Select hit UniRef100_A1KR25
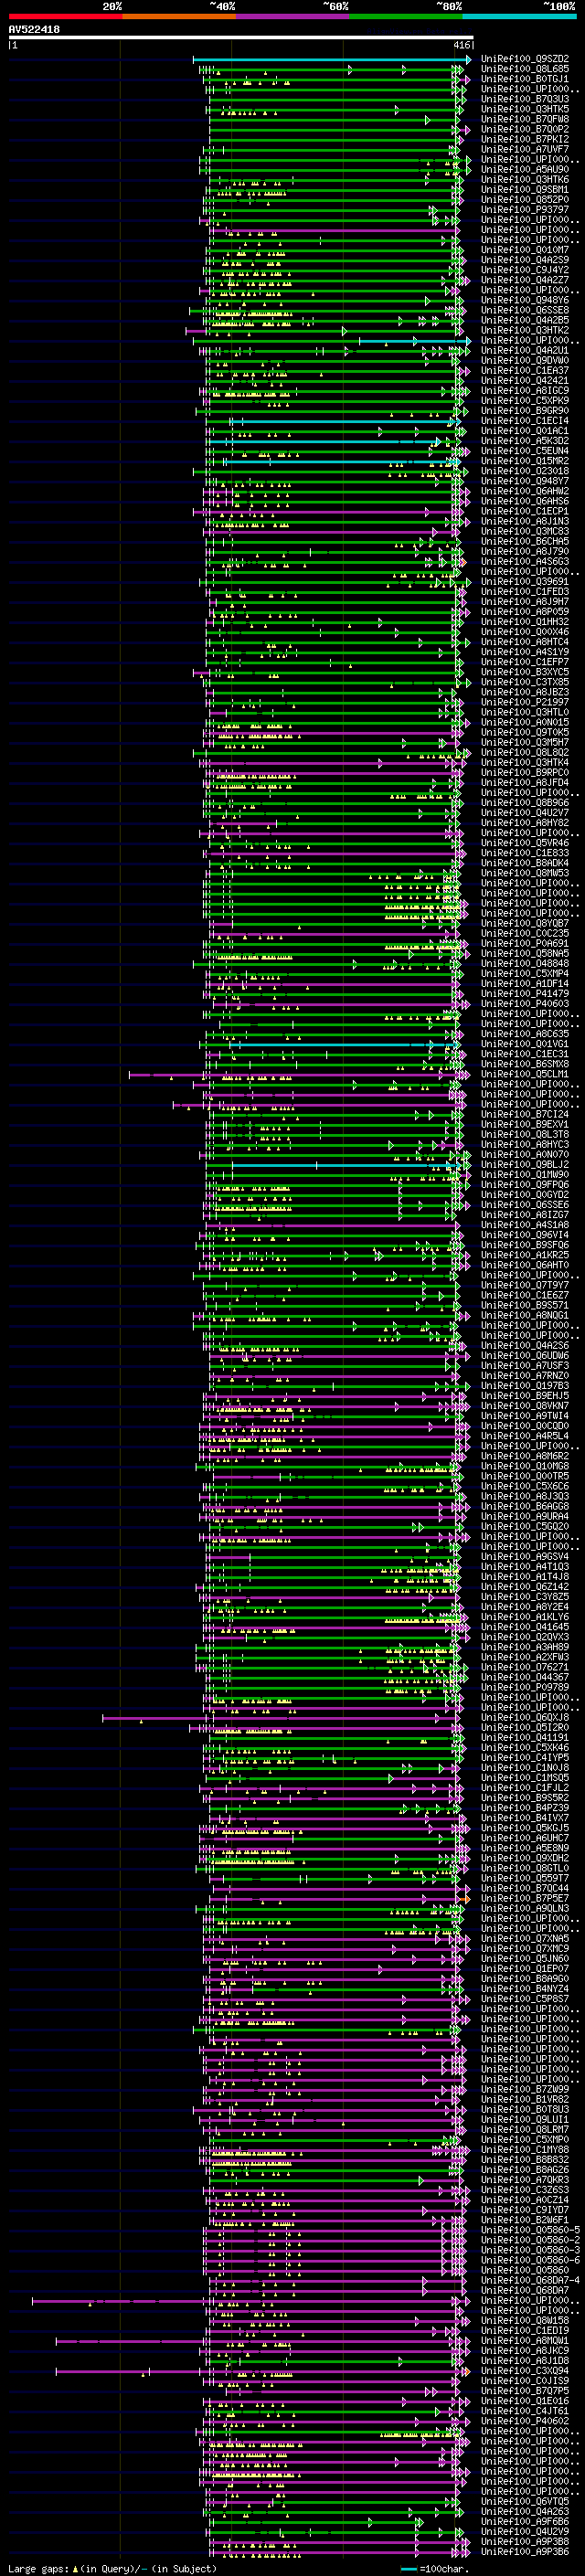This screenshot has height=2576, width=585. (x=525, y=1255)
